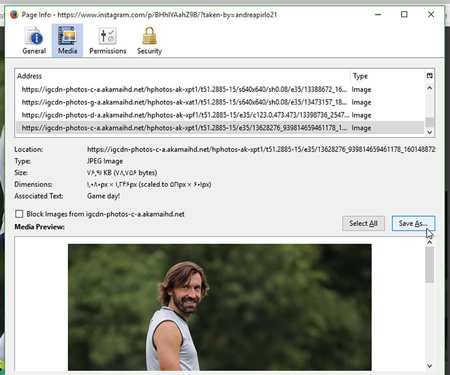Open column picker icon in list header
The image size is (450, 375).
pos(430,76)
